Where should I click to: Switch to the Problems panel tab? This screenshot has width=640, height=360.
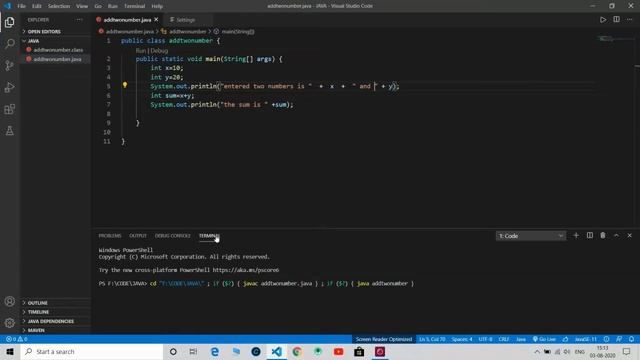point(110,236)
